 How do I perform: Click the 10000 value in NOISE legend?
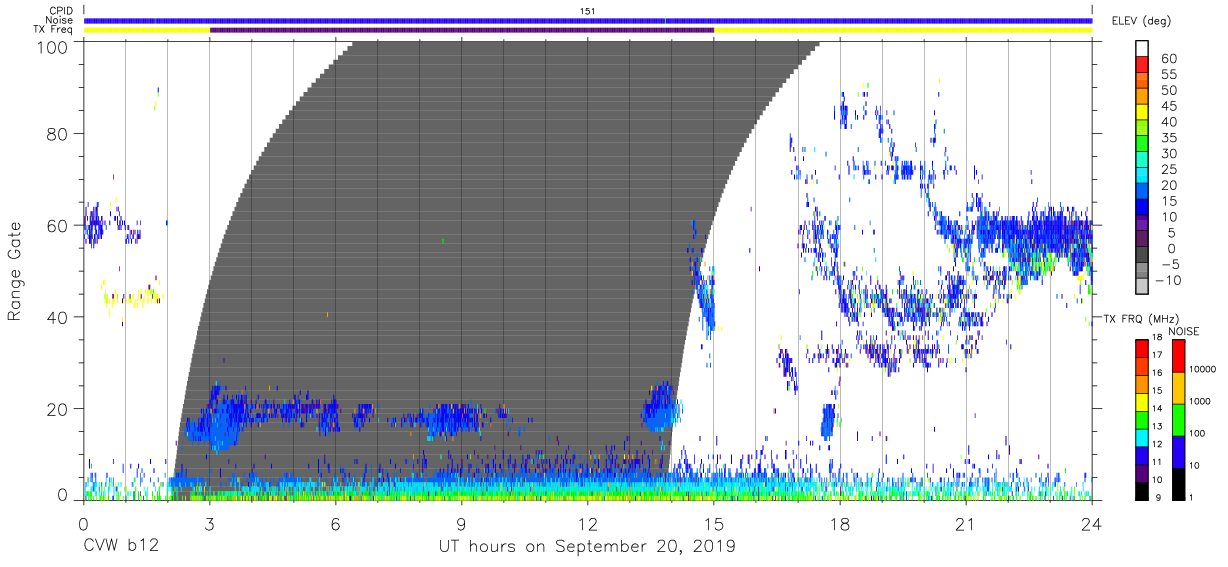tap(1203, 370)
